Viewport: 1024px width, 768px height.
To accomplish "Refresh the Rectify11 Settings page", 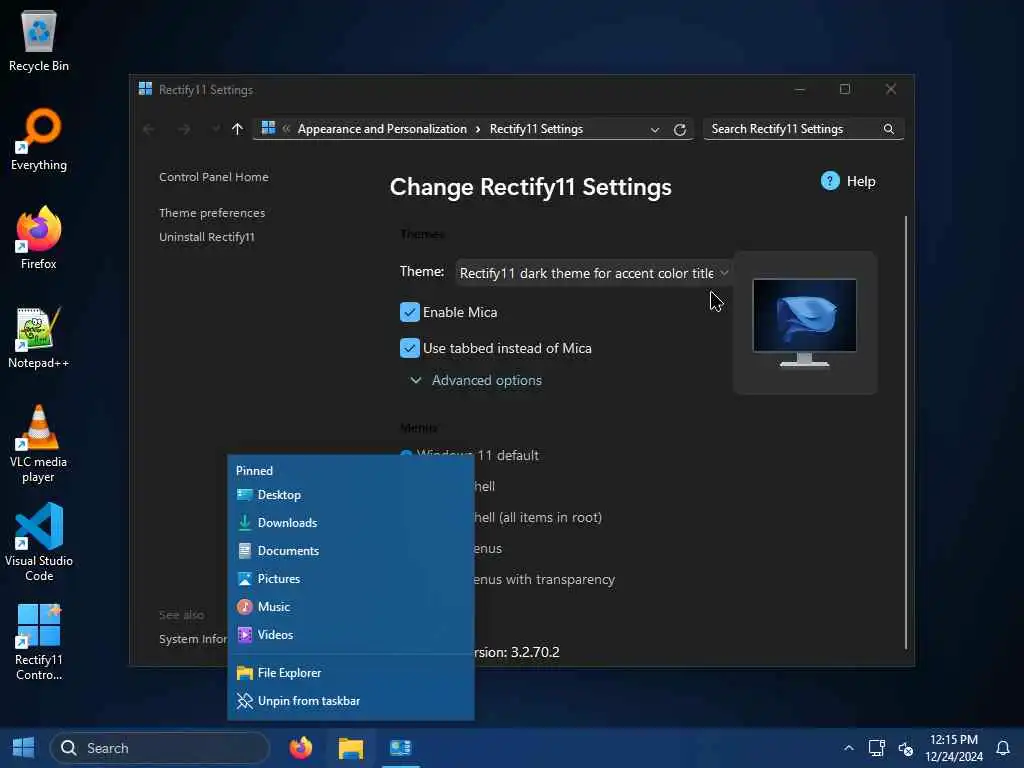I will click(x=680, y=129).
